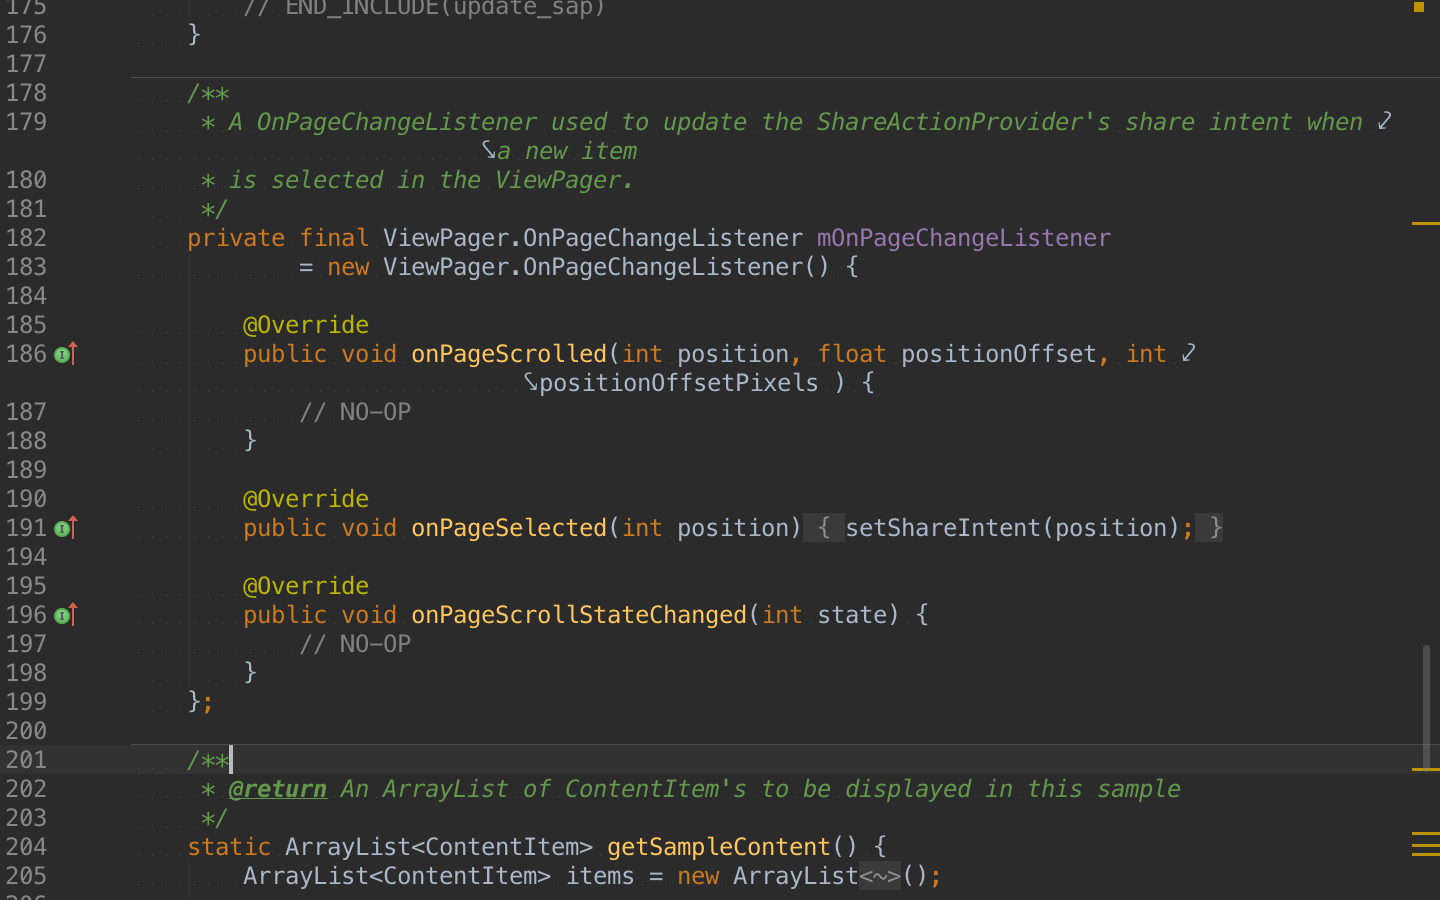
Task: Click the vertical scrollbar thumb
Action: [x=1426, y=706]
